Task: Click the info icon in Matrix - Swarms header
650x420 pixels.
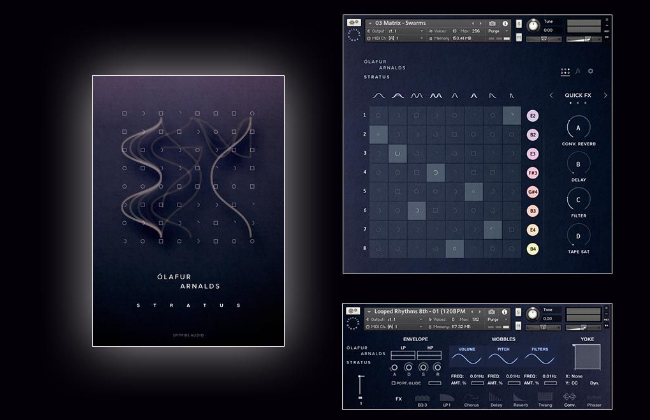Action: coord(505,24)
